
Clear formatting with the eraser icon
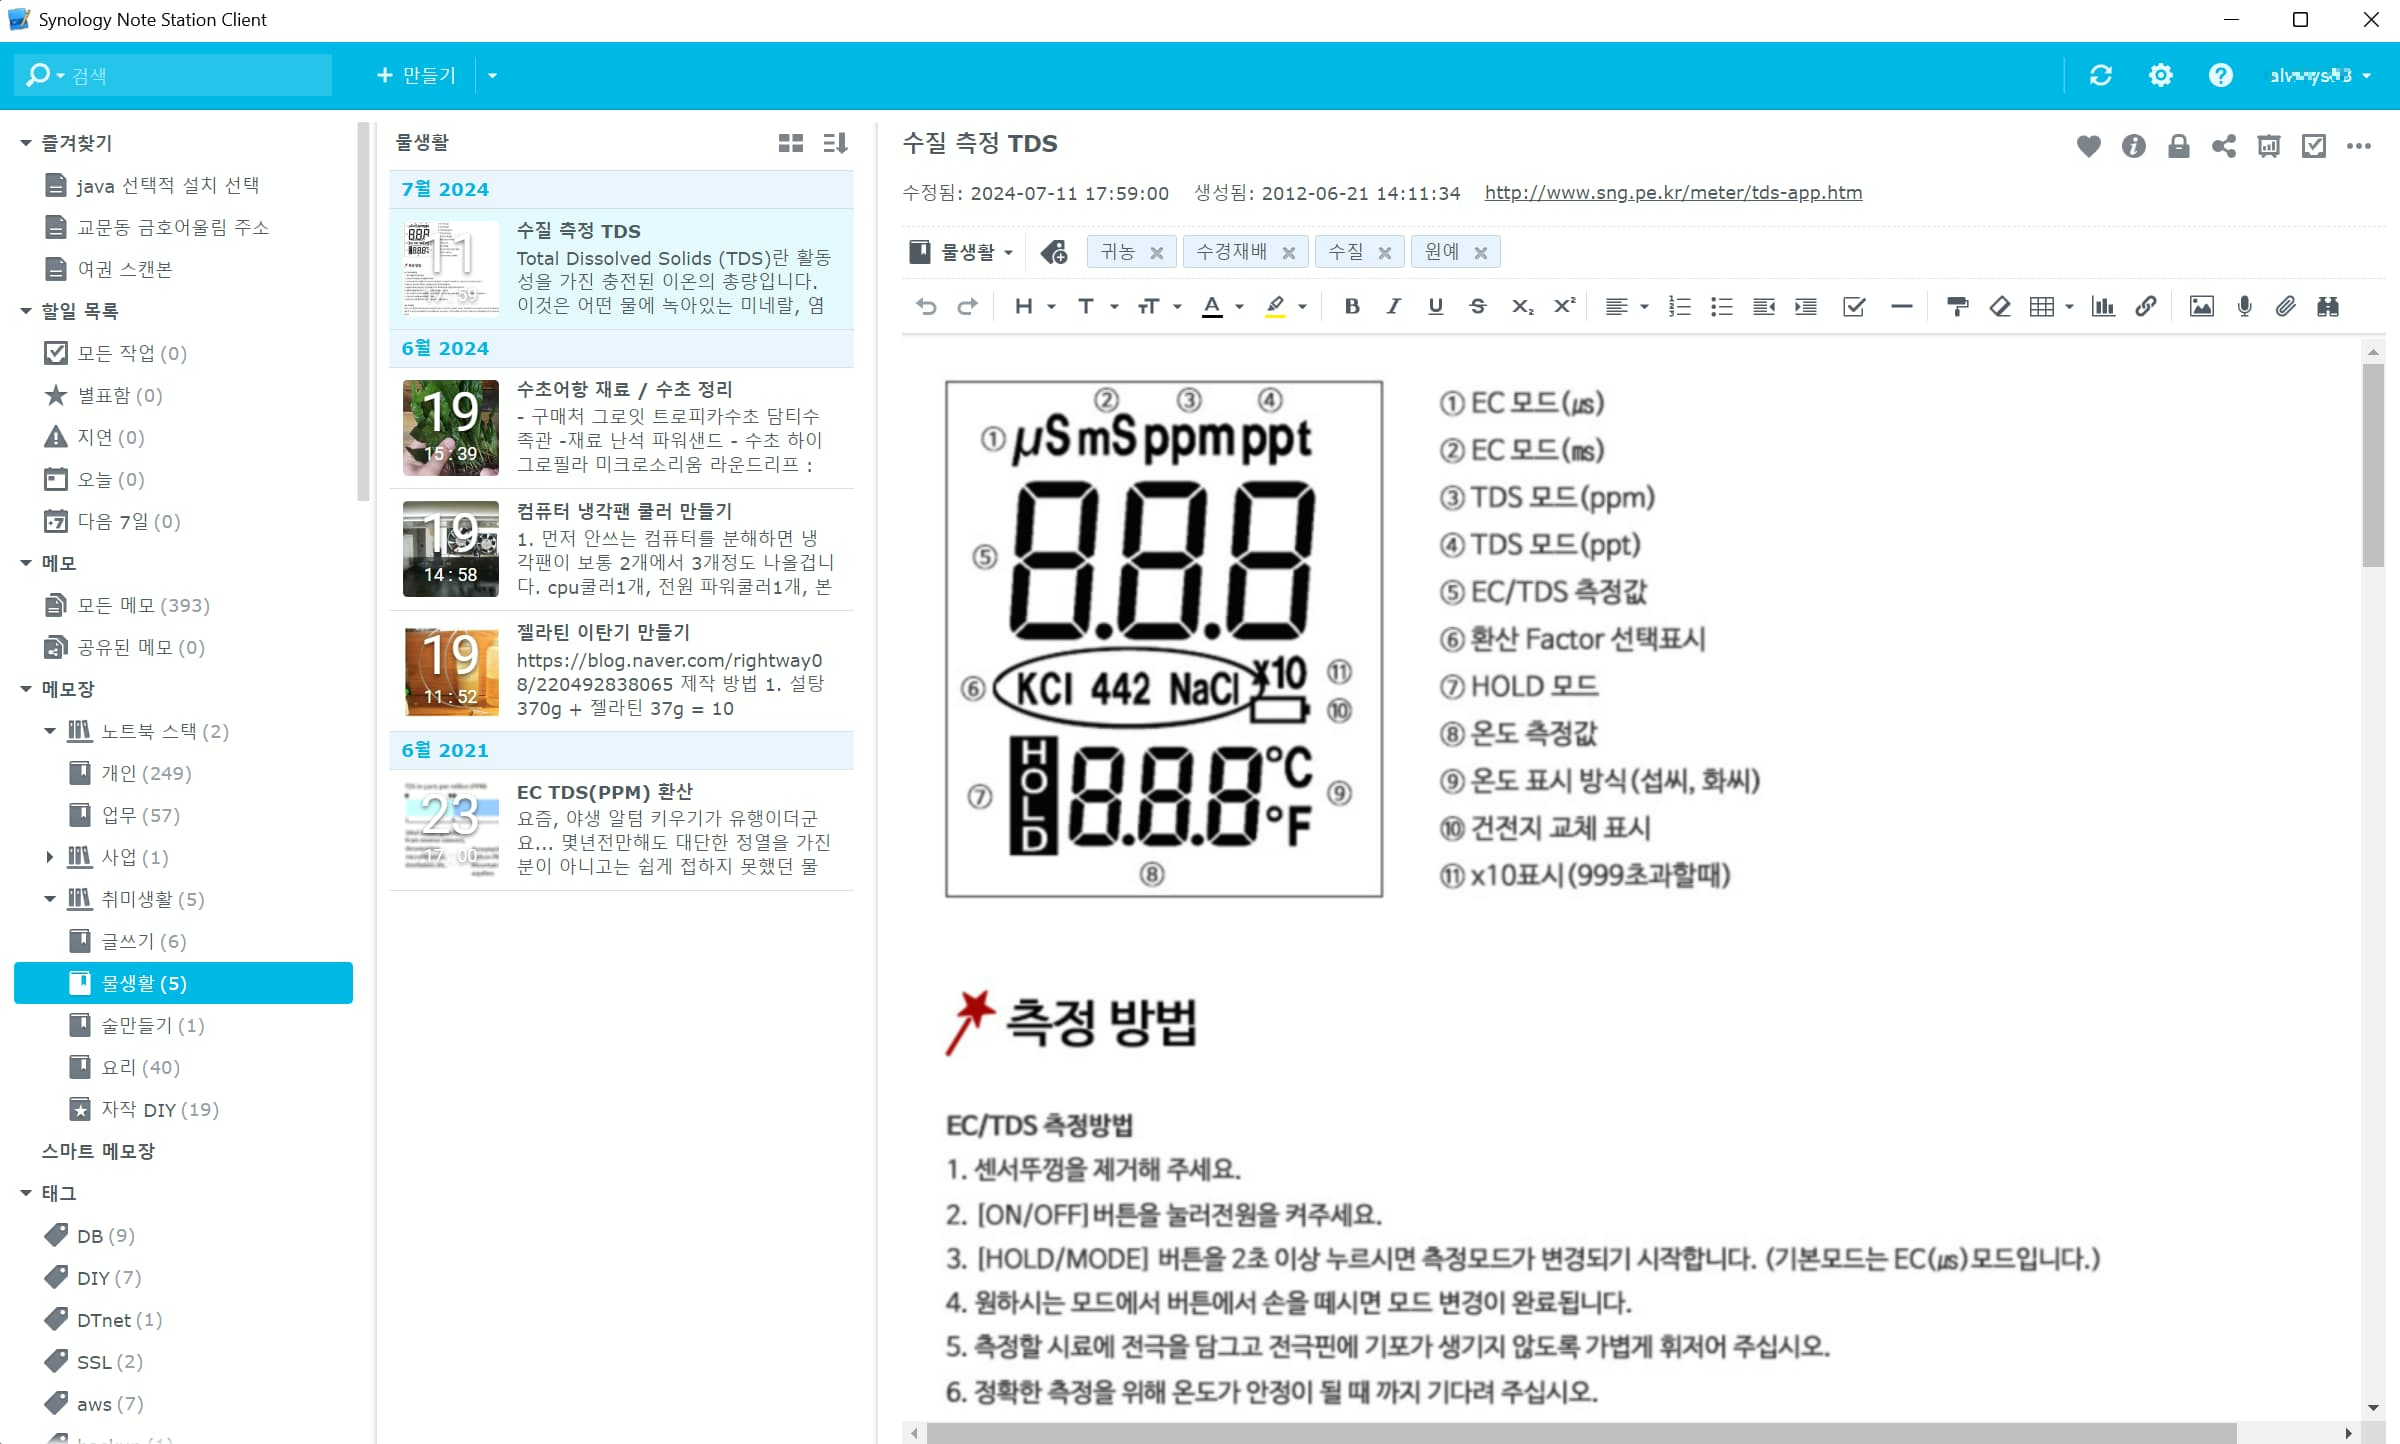[2000, 306]
